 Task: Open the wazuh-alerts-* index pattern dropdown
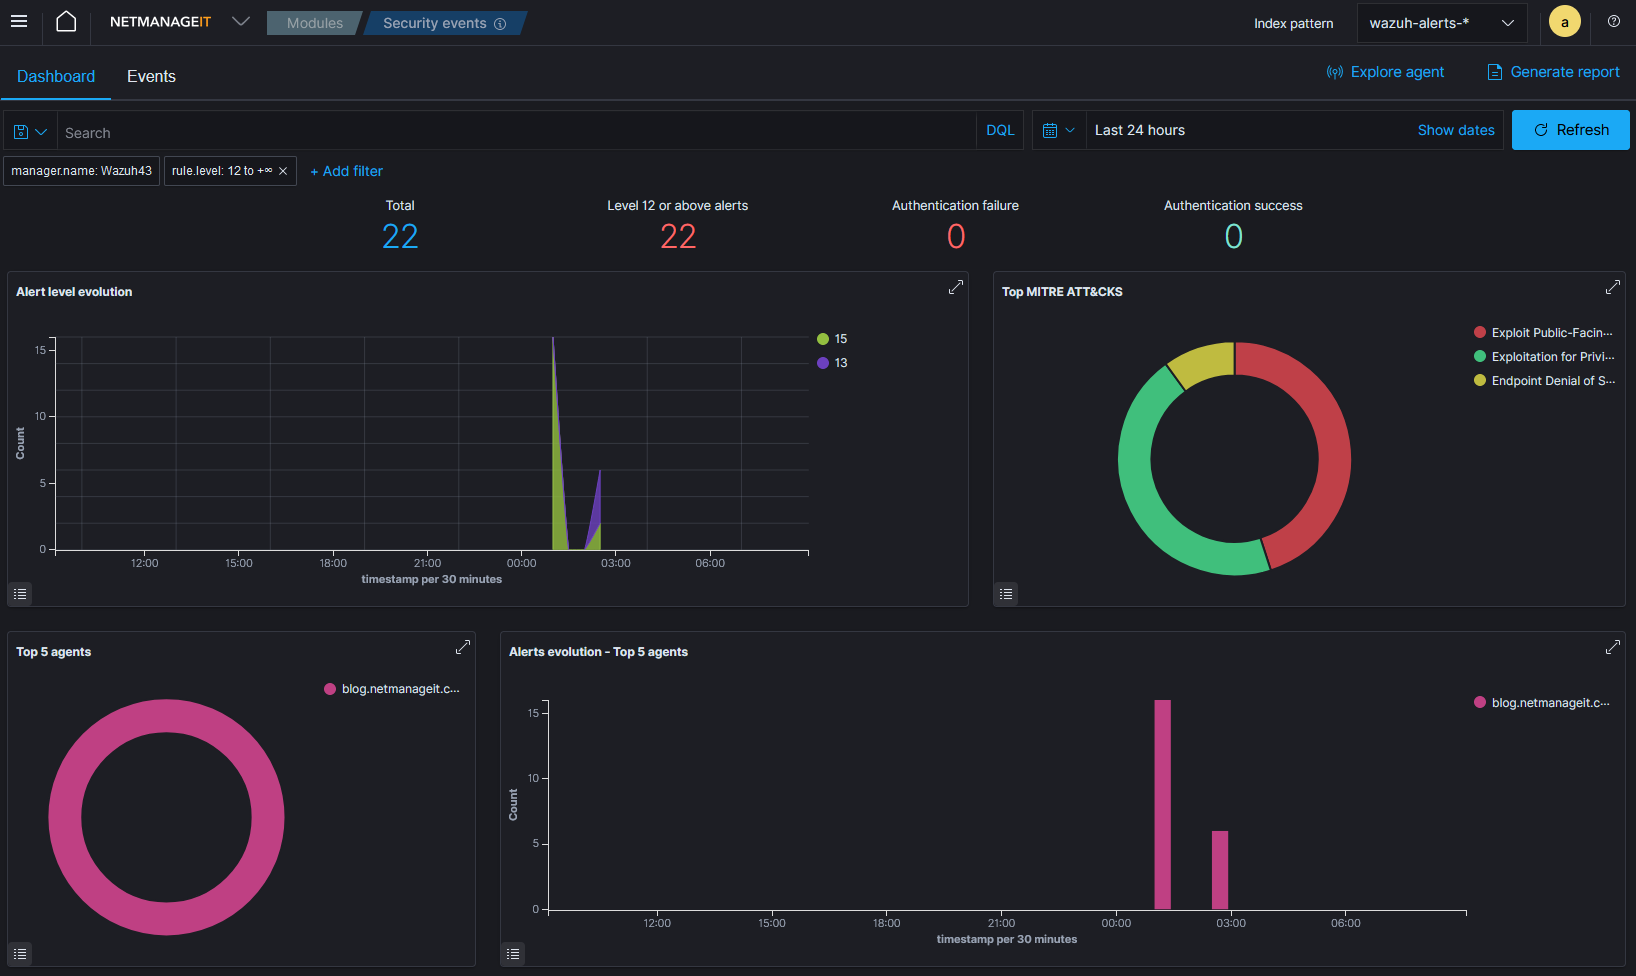[x=1441, y=23]
